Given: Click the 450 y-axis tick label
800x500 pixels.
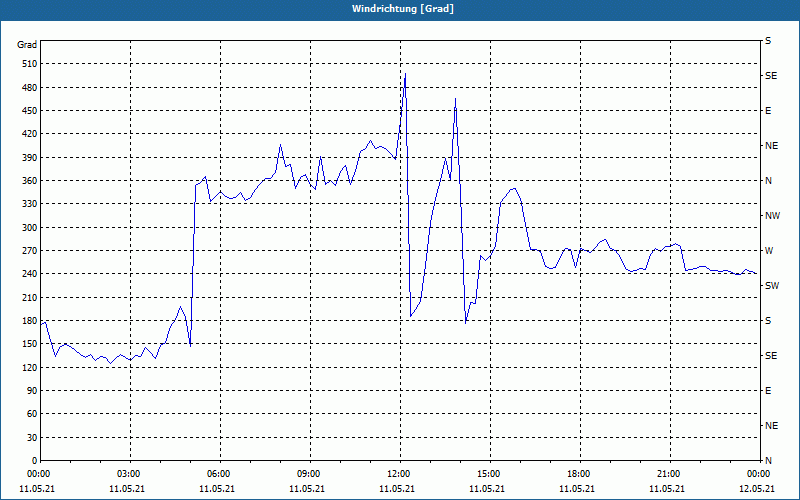Looking at the screenshot, I should click(x=29, y=111).
